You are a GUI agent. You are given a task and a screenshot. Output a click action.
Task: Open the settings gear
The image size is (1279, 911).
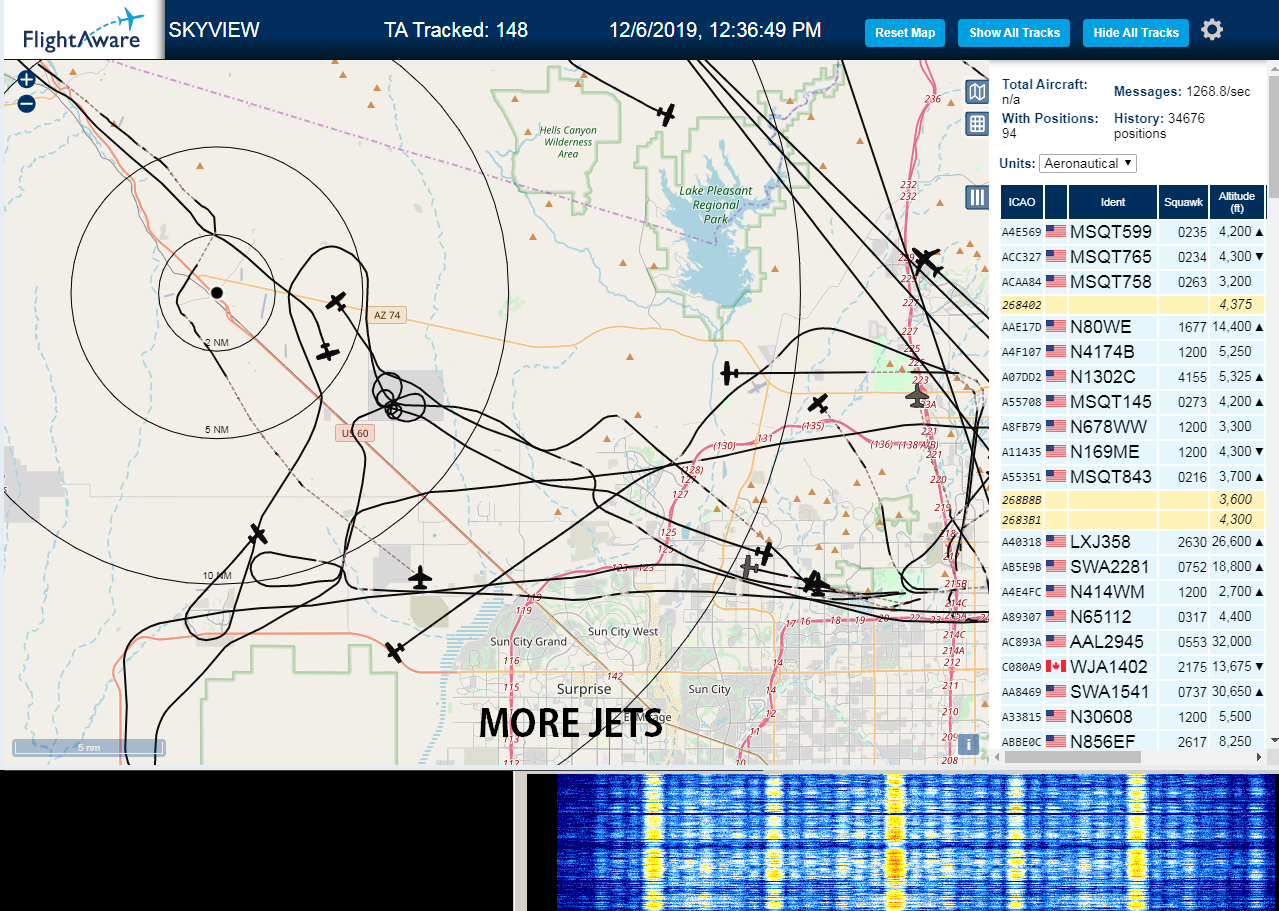tap(1212, 29)
